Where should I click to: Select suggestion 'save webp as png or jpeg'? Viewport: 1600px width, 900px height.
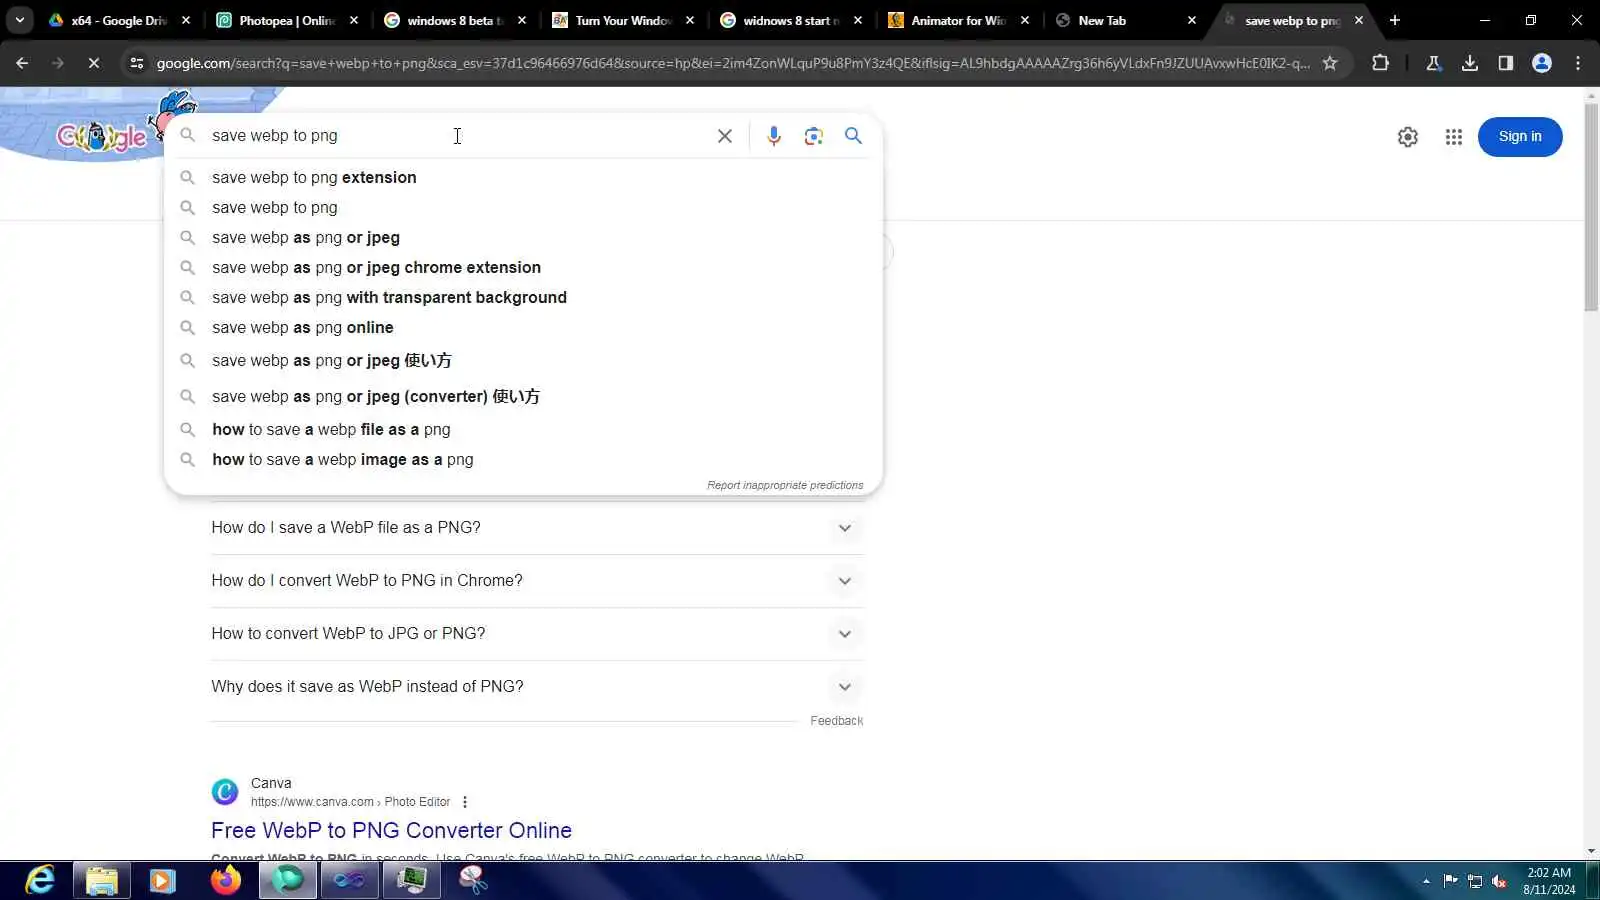coord(523,237)
